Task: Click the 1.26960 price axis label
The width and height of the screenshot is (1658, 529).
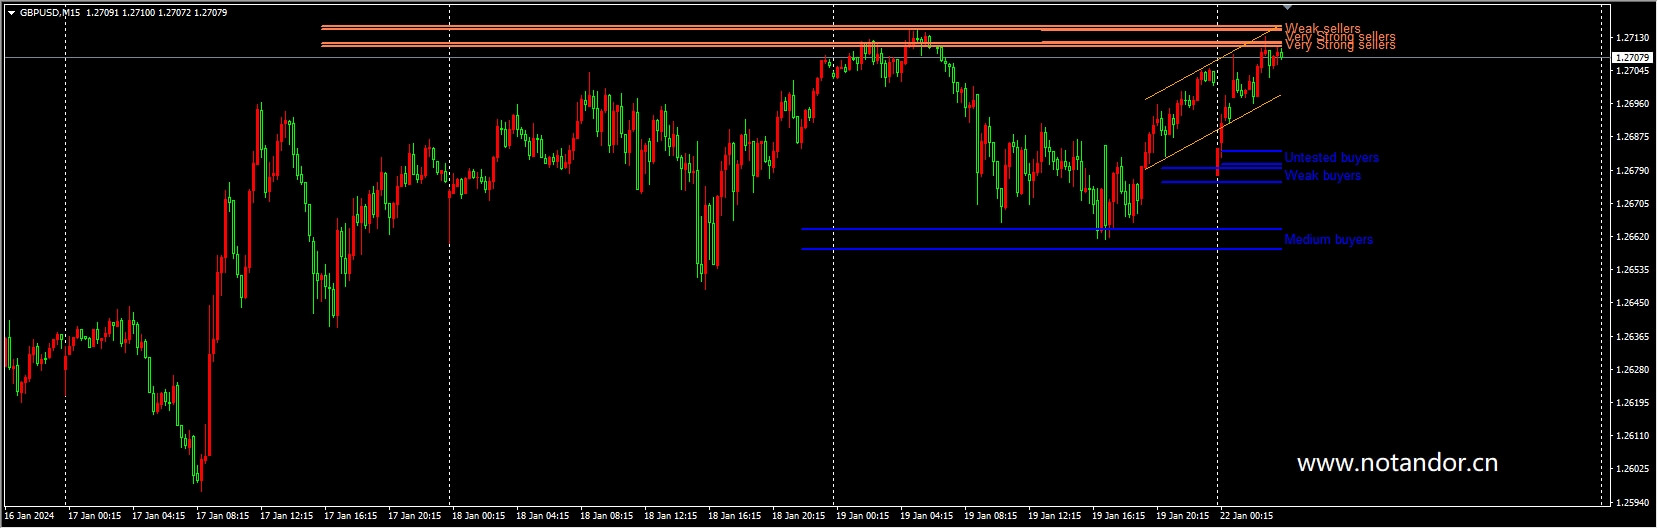Action: point(1632,104)
